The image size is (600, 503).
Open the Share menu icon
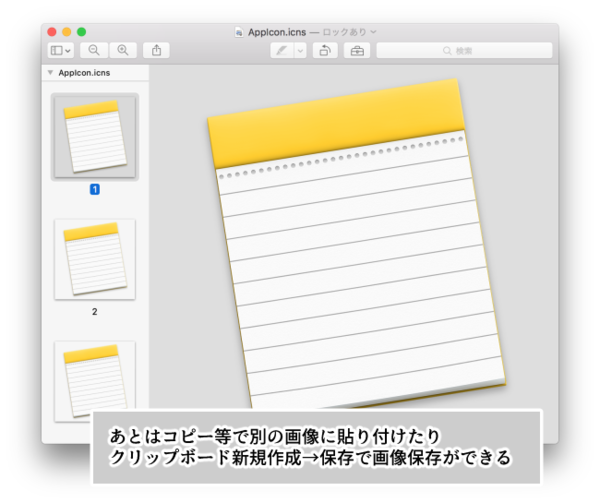156,50
